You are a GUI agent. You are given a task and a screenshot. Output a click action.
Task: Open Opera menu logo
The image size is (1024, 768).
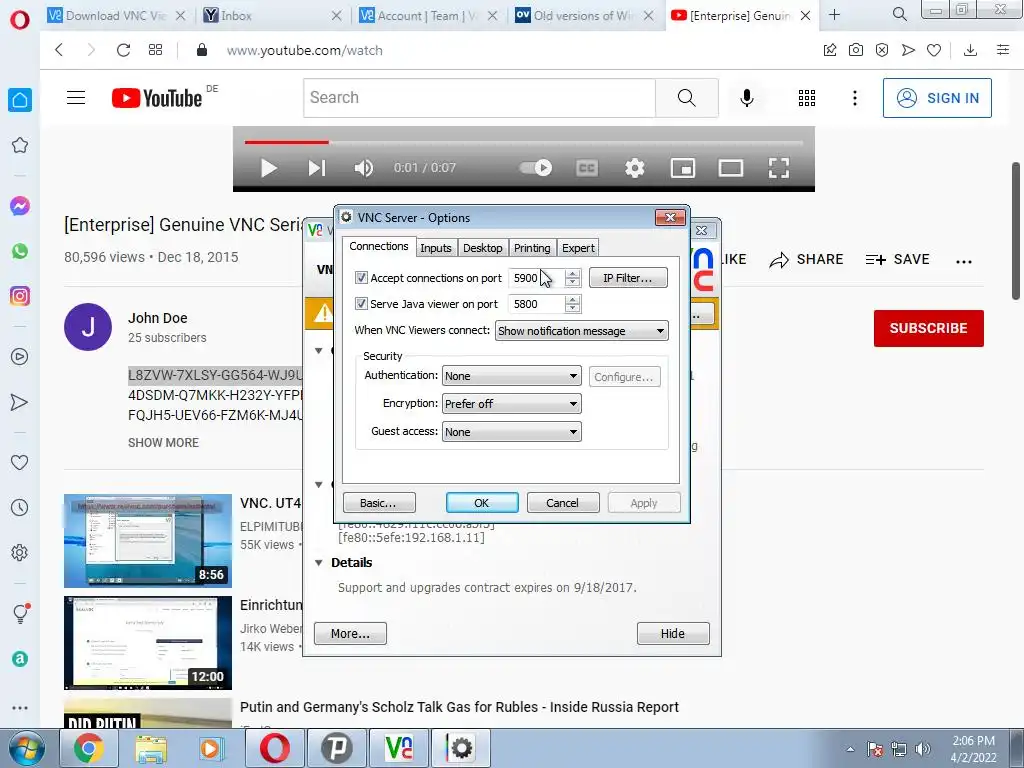point(20,20)
